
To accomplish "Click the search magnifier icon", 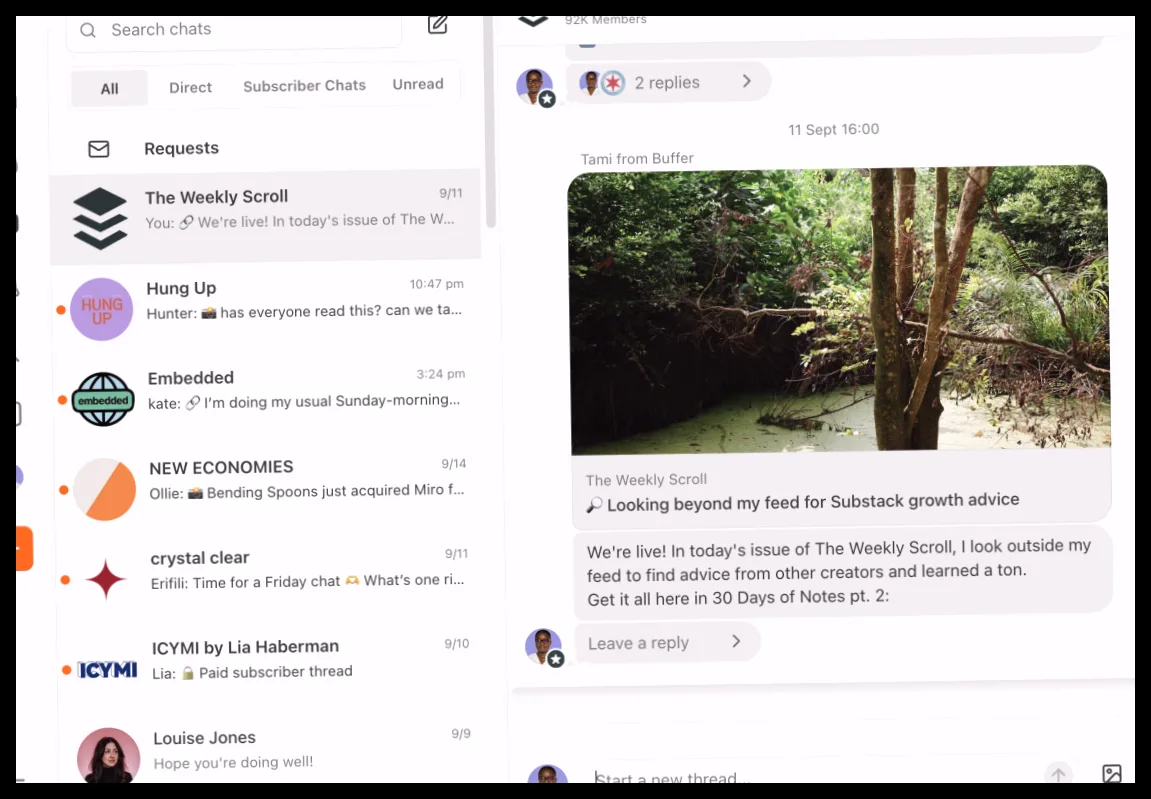I will coord(88,30).
